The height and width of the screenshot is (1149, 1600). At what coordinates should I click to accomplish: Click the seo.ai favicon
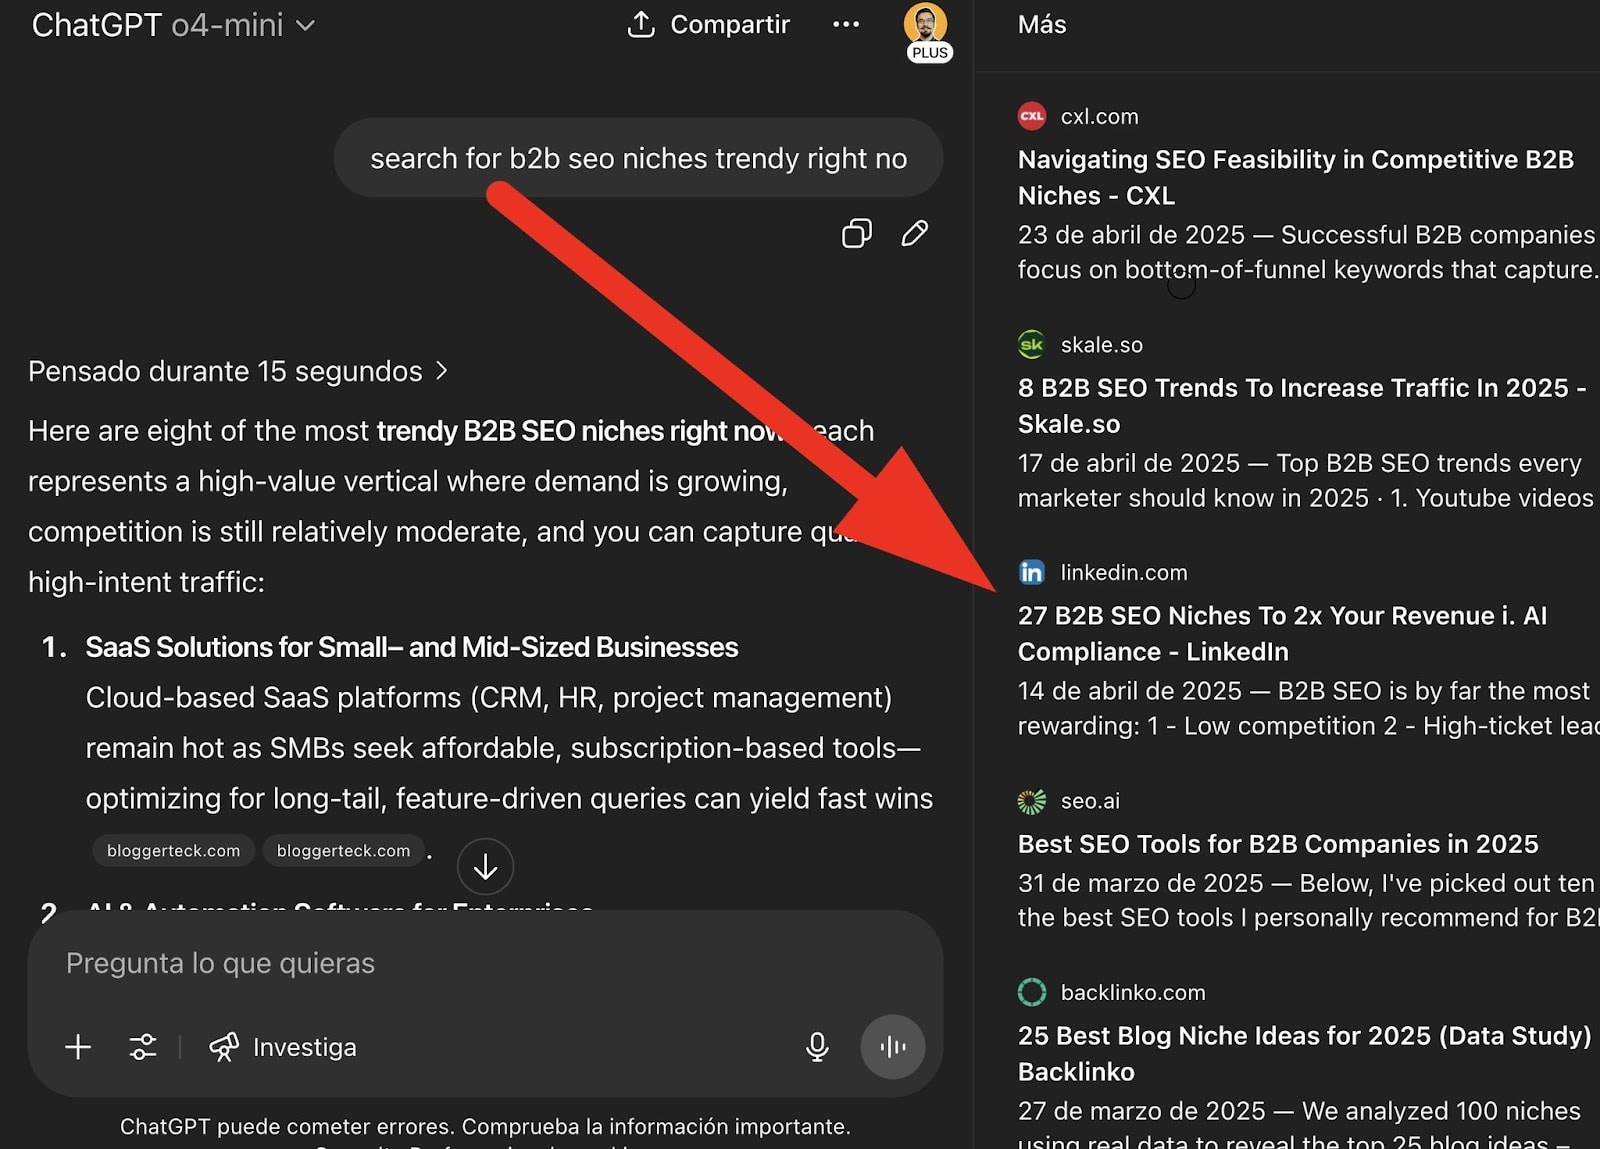(x=1032, y=801)
